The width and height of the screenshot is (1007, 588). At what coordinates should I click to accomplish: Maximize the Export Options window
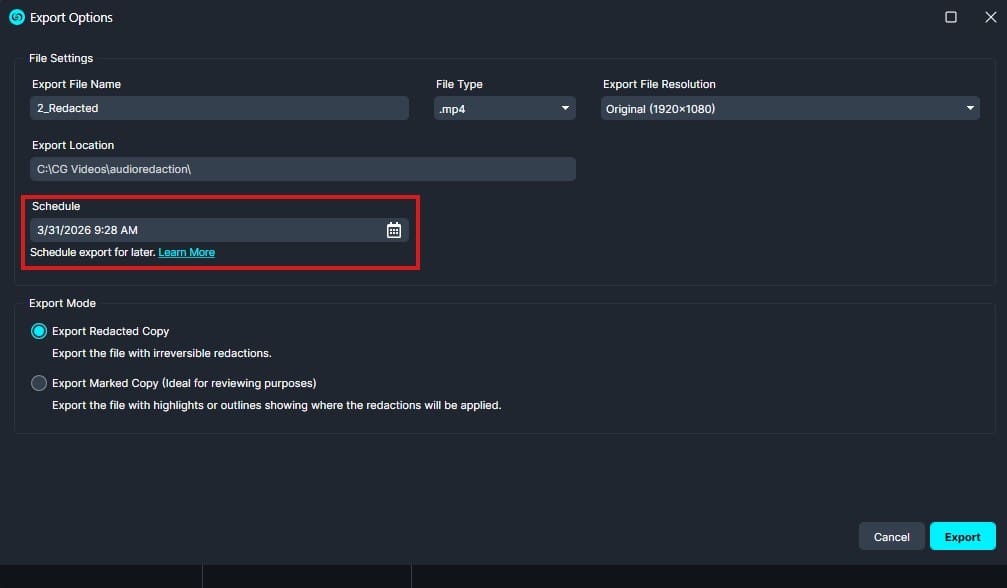pyautogui.click(x=951, y=17)
